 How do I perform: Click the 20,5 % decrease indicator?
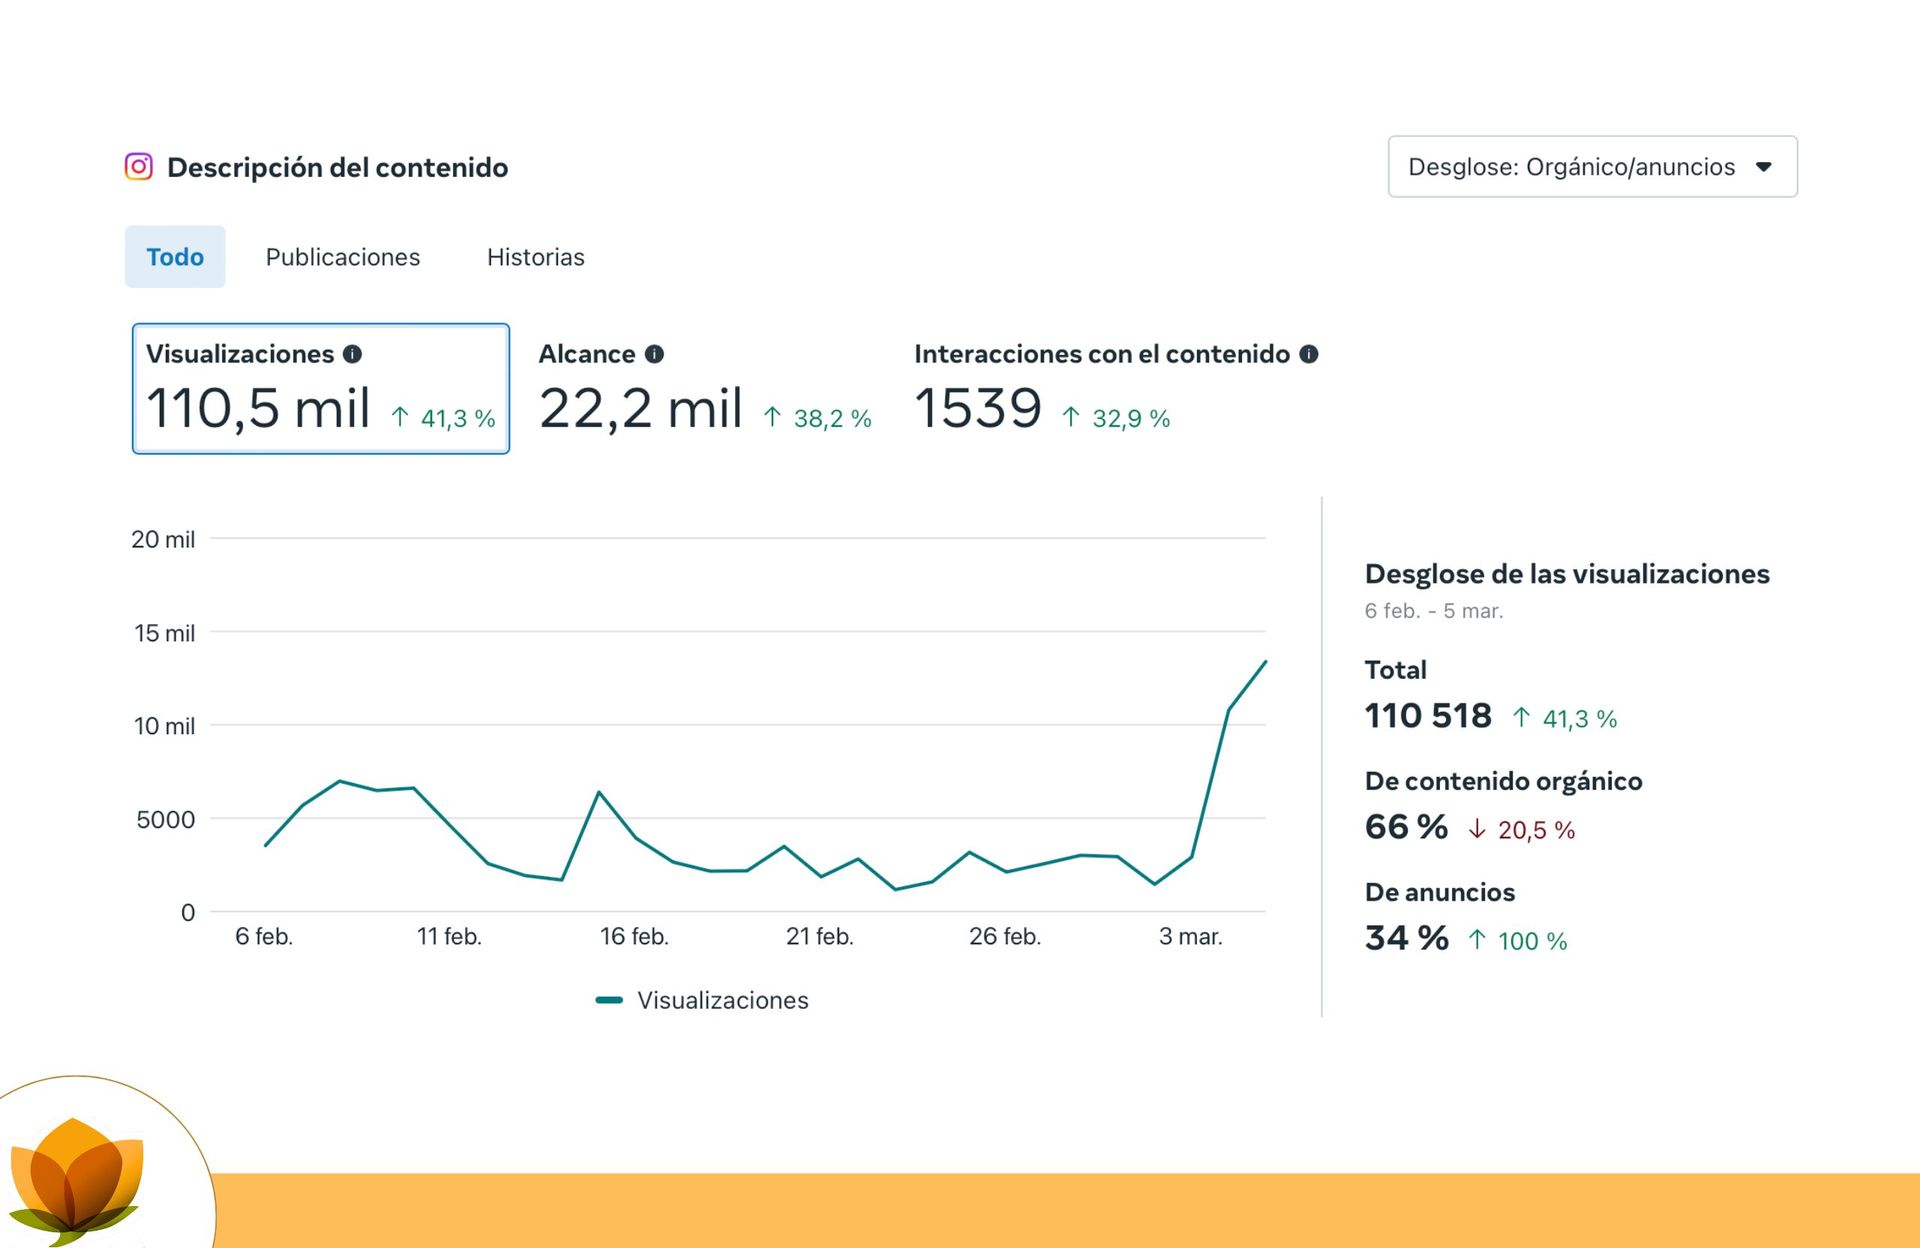pos(1521,830)
